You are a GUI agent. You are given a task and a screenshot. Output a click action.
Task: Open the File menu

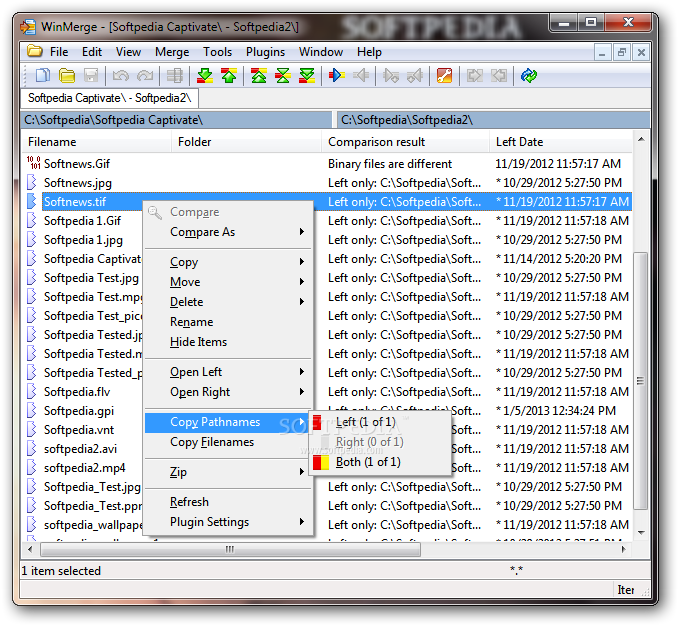click(x=59, y=52)
